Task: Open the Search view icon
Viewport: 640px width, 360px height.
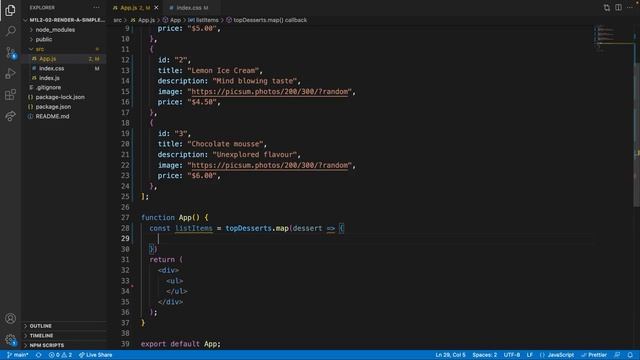Action: pyautogui.click(x=11, y=31)
